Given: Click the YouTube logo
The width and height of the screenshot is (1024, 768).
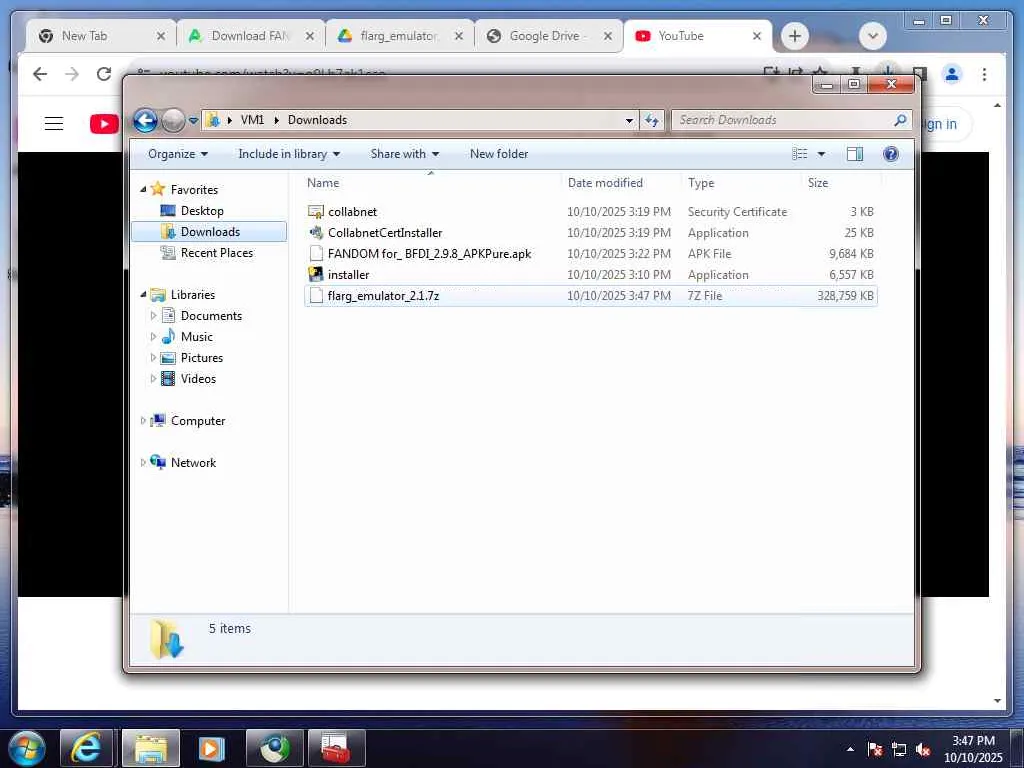Looking at the screenshot, I should tap(104, 123).
